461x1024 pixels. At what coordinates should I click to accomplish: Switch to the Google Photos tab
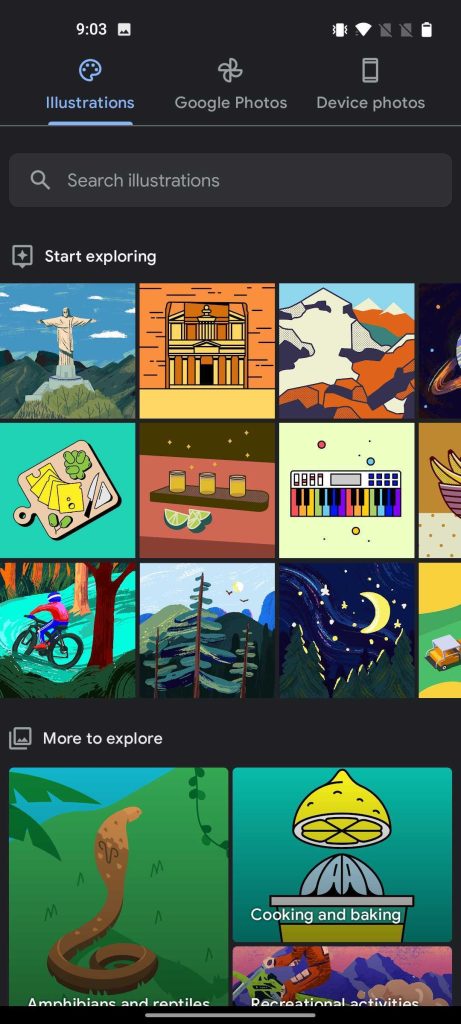click(230, 85)
